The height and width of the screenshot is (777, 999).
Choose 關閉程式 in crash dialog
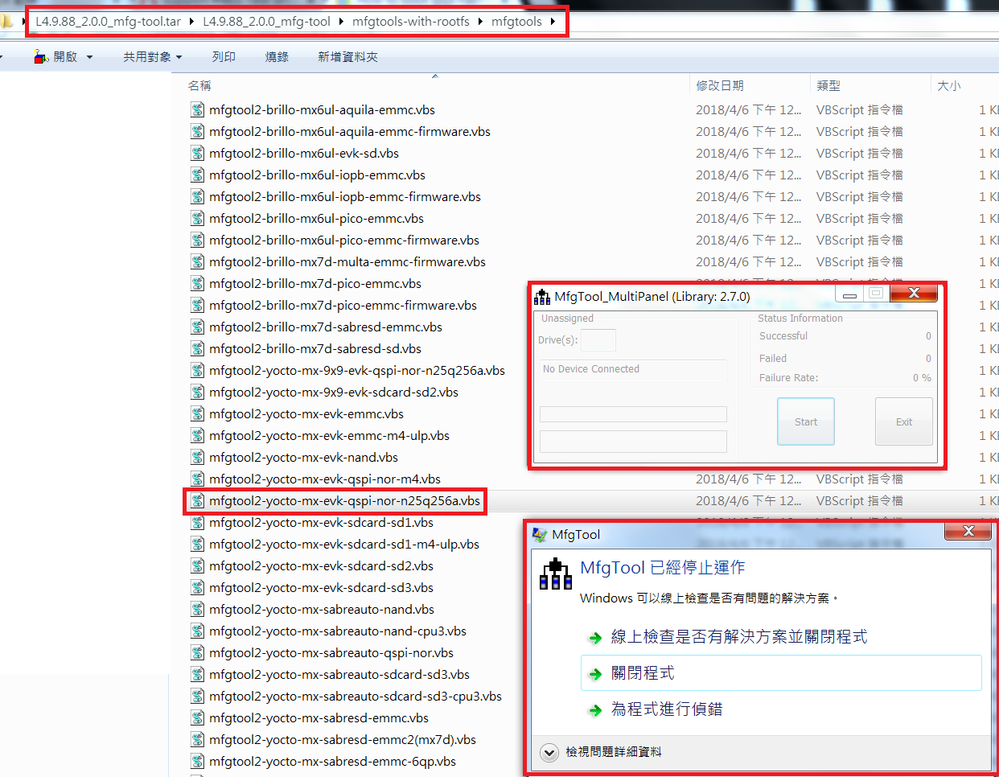(780, 673)
